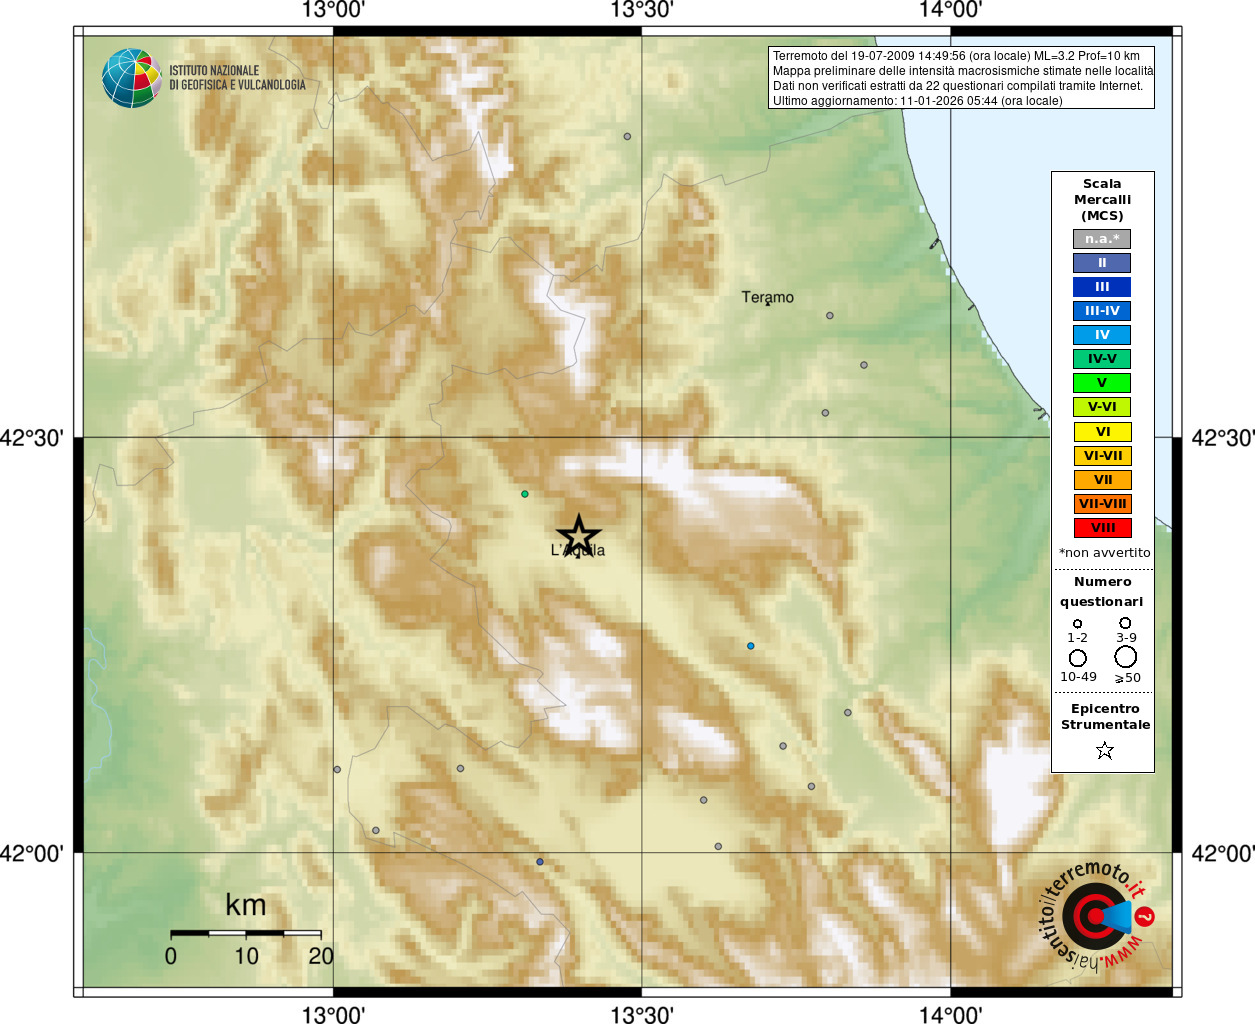Click the bottom 14°00' longitude label
Viewport: 1255px width, 1024px height.
coord(950,1015)
